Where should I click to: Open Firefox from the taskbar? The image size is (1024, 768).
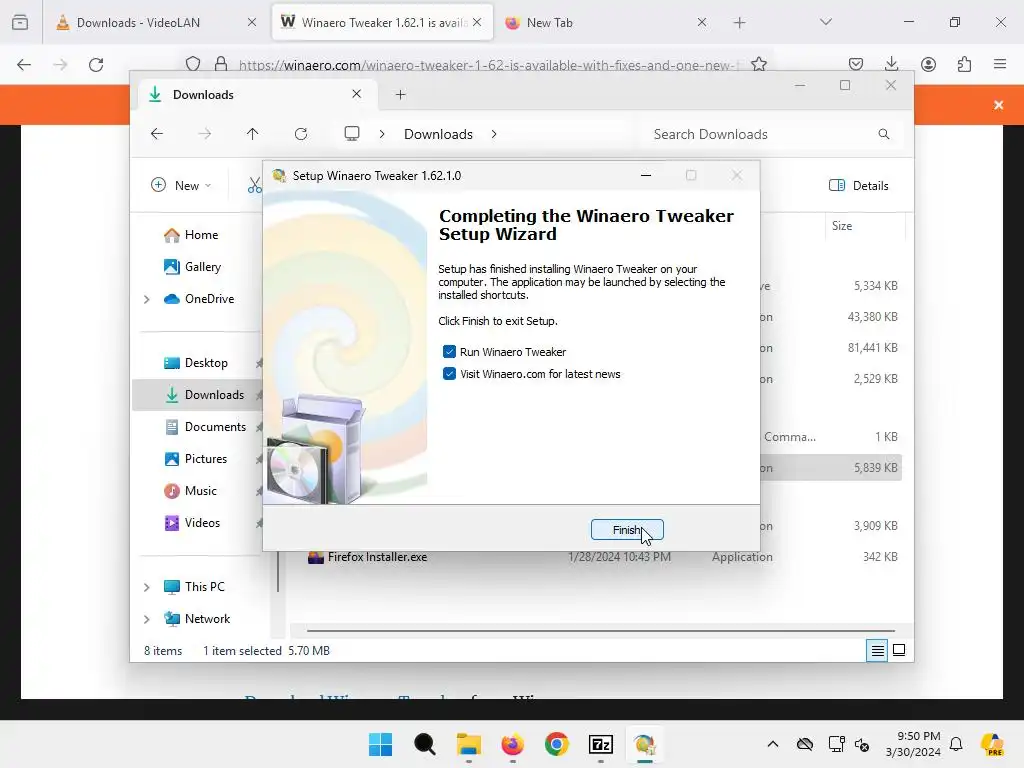(513, 744)
